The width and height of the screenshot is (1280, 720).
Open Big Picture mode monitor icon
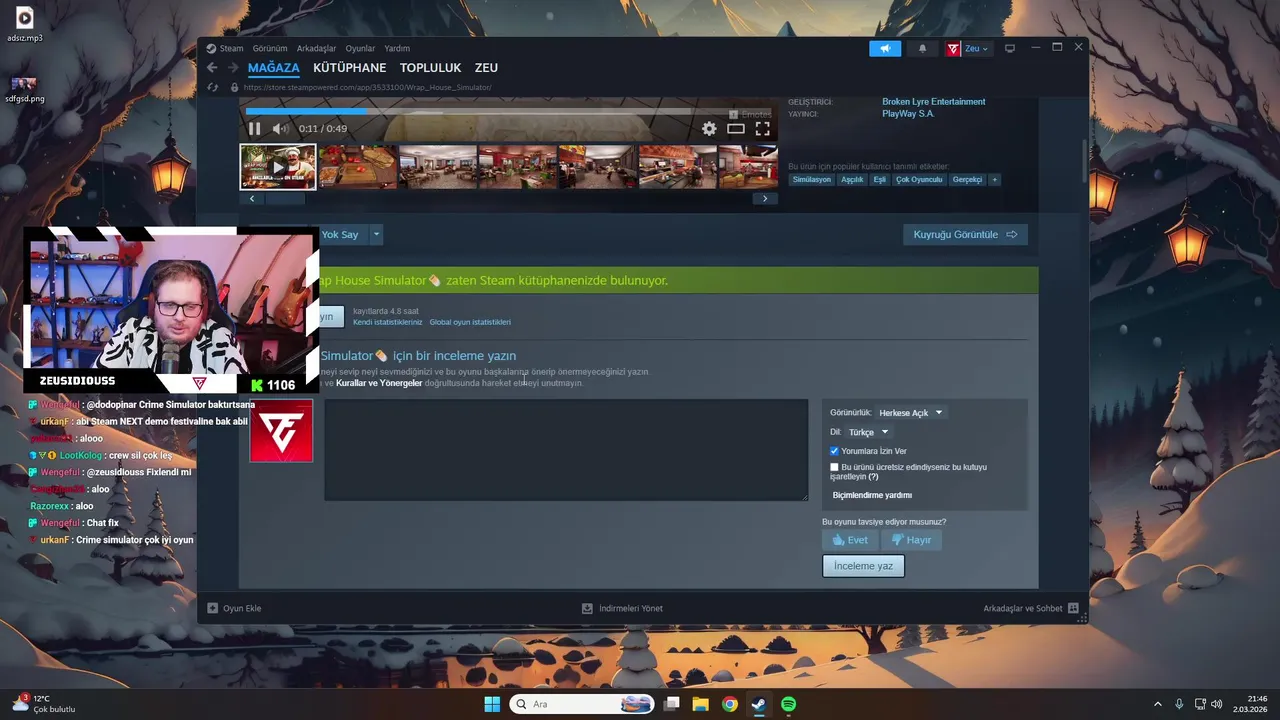1010,48
